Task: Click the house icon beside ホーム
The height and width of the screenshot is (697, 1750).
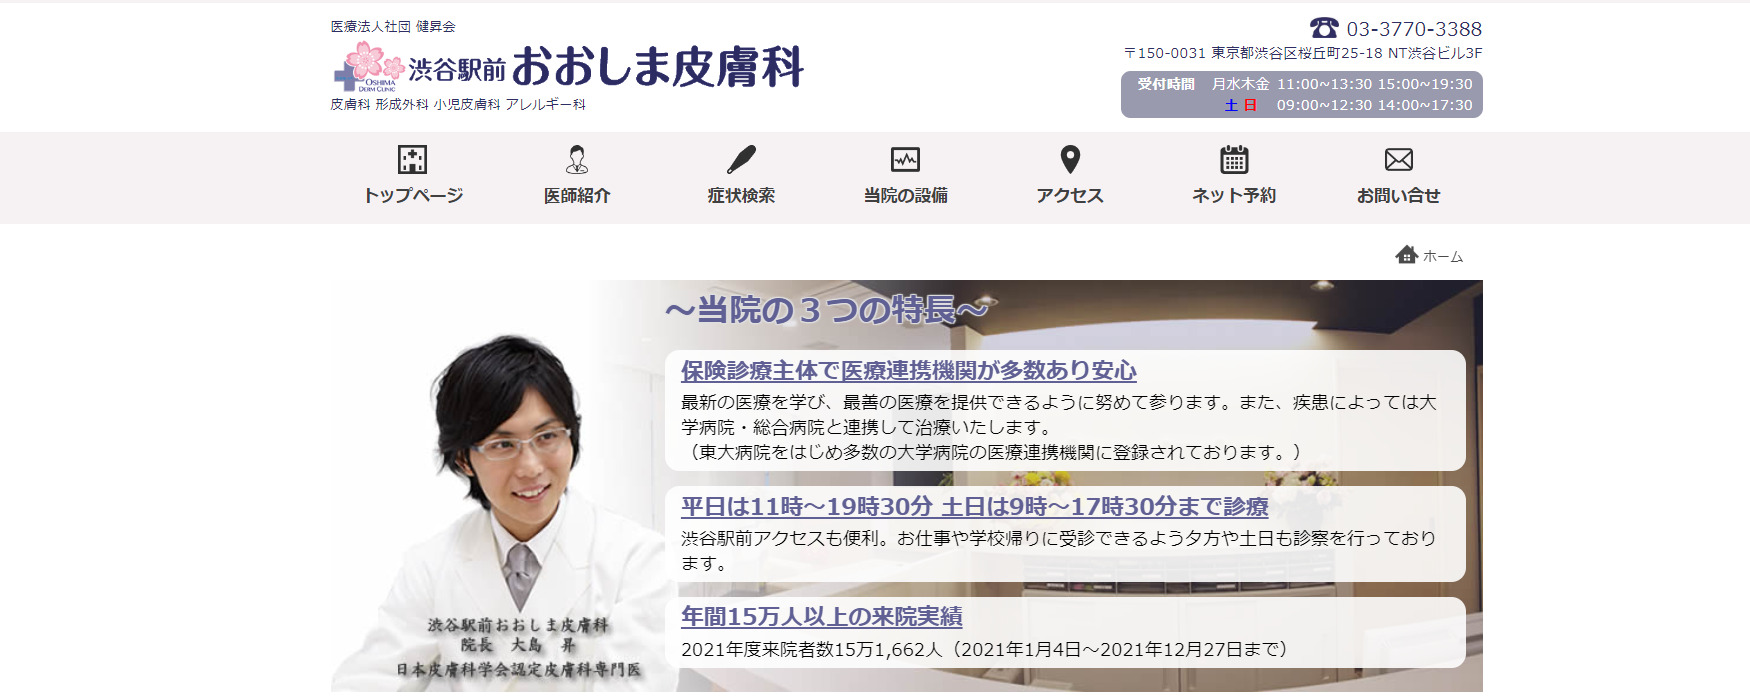Action: click(x=1406, y=255)
